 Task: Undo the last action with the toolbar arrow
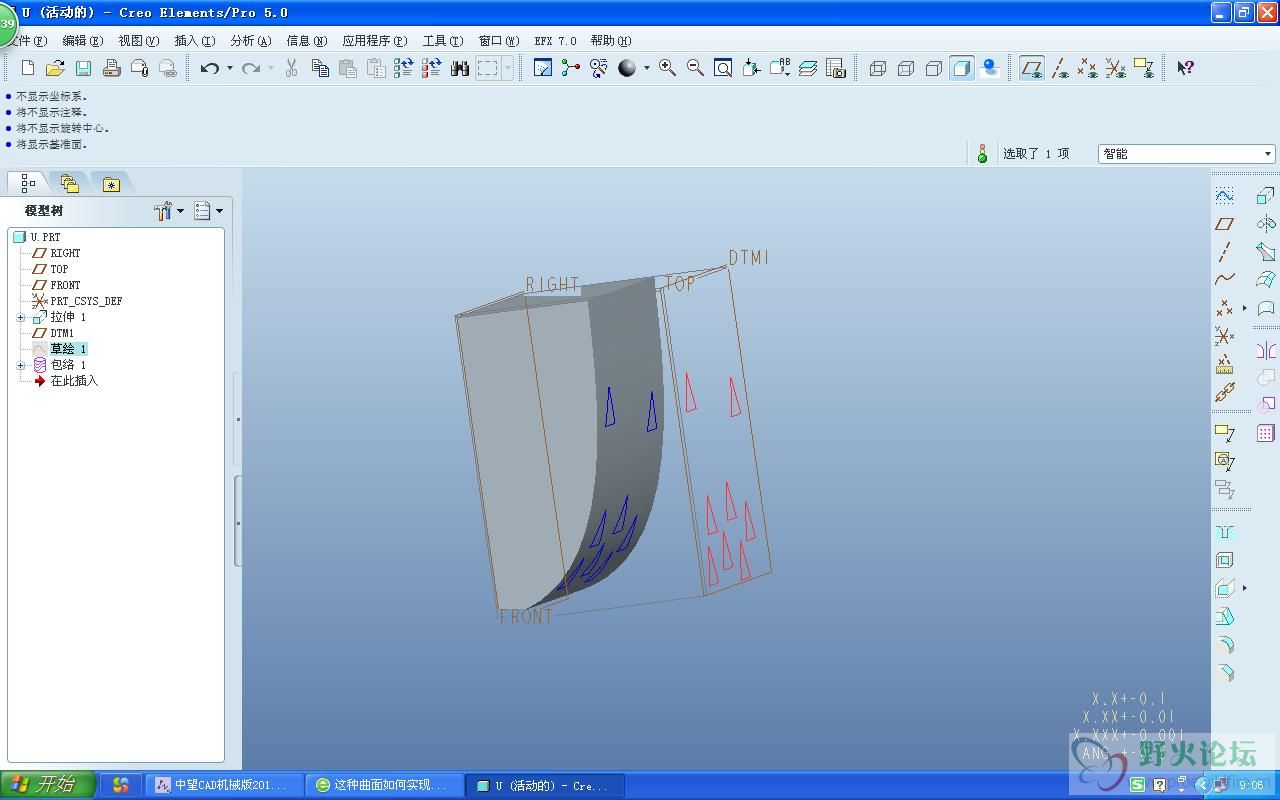coord(209,68)
